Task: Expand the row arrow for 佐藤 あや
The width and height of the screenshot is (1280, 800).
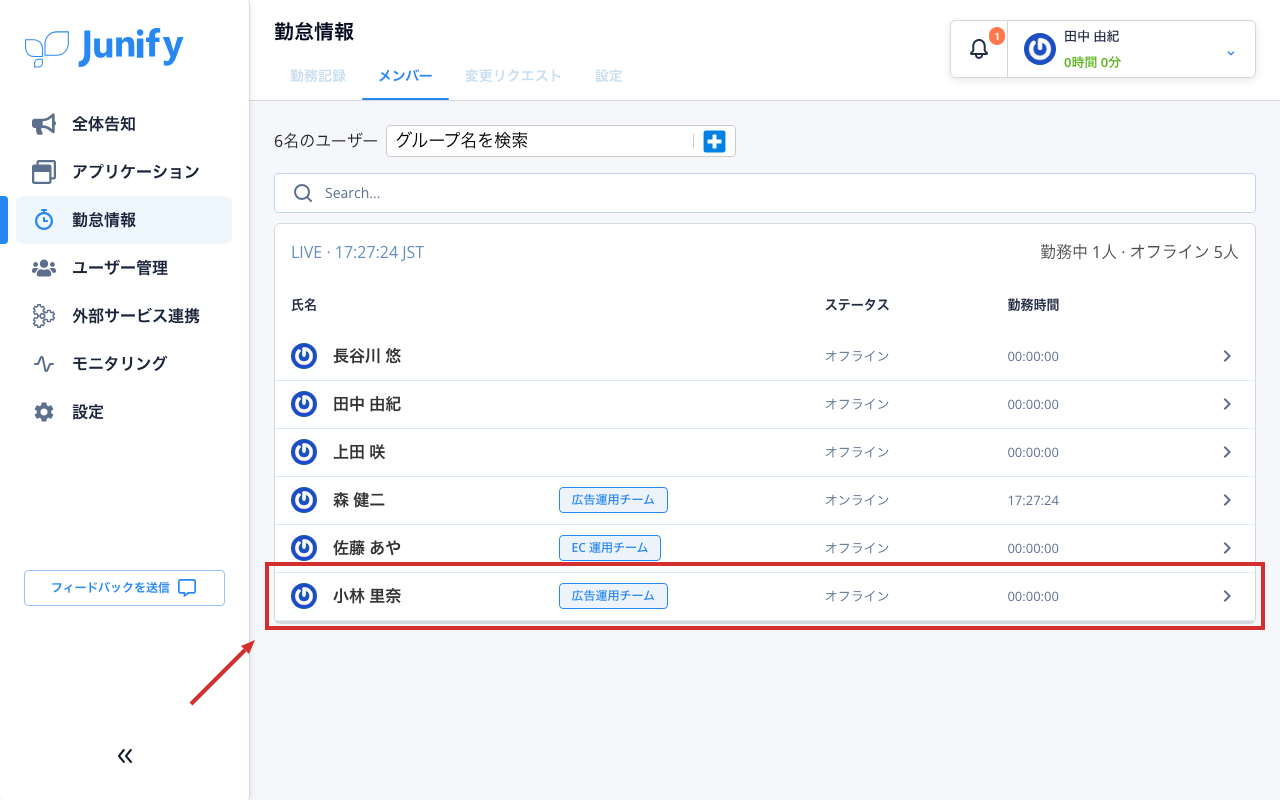Action: tap(1227, 548)
